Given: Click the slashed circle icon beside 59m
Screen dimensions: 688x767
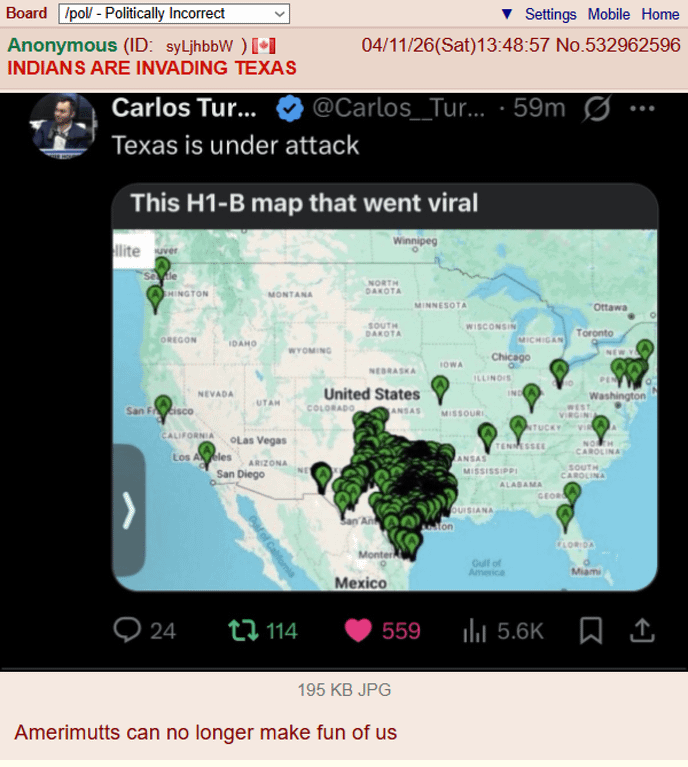Looking at the screenshot, I should click(x=596, y=108).
